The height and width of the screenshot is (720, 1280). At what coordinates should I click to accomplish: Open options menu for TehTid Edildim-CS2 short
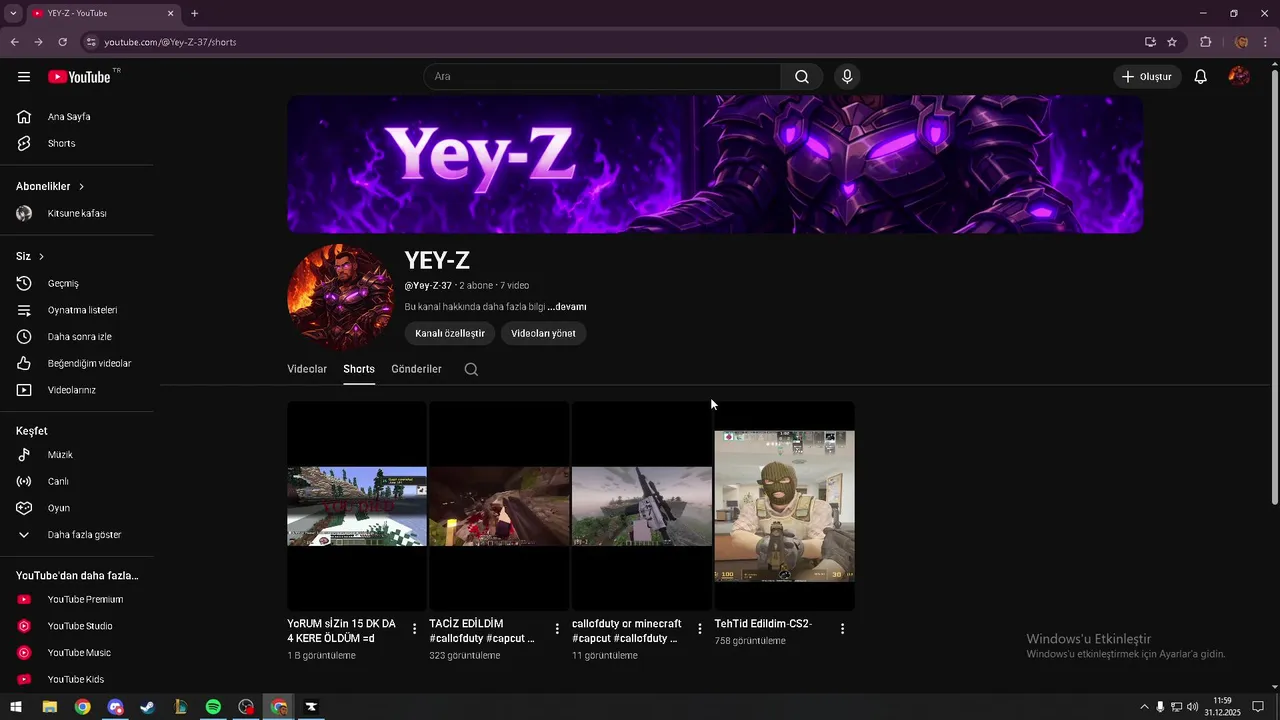[x=842, y=629]
